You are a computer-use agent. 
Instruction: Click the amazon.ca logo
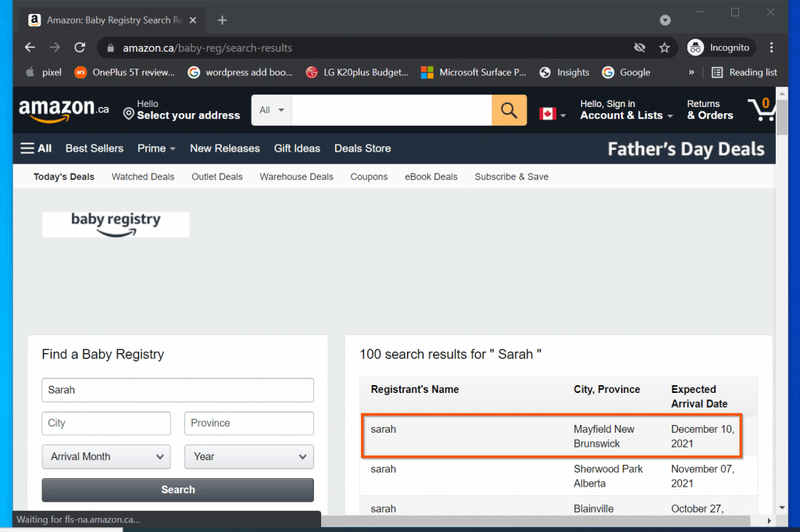[x=64, y=110]
